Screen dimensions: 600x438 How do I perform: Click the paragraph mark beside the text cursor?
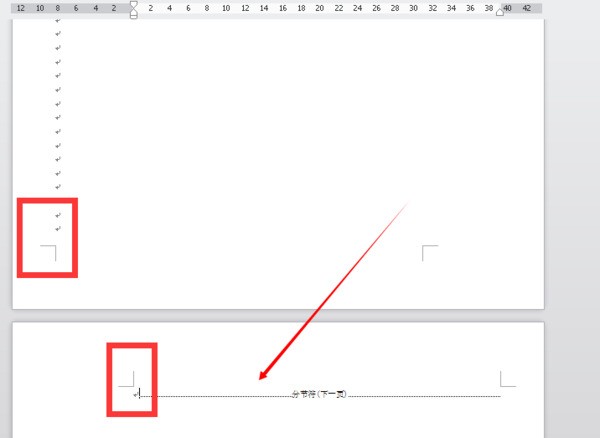tap(136, 394)
